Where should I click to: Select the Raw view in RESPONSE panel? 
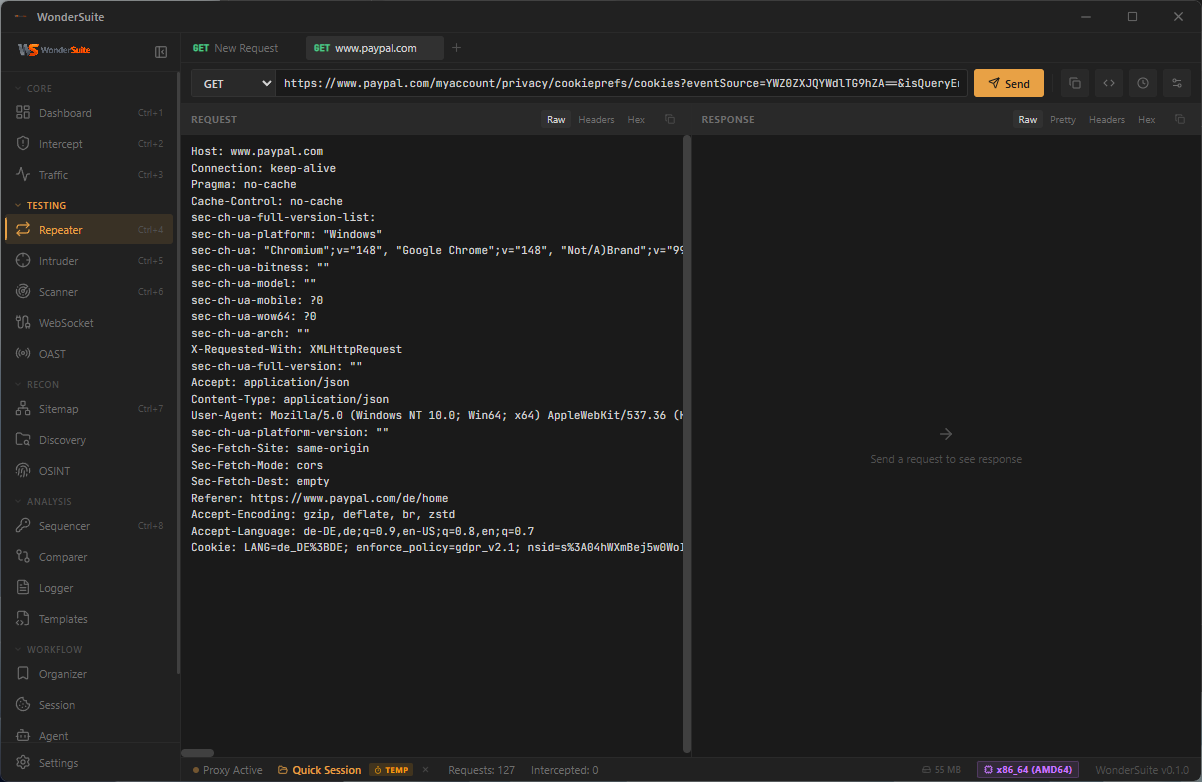click(1027, 119)
